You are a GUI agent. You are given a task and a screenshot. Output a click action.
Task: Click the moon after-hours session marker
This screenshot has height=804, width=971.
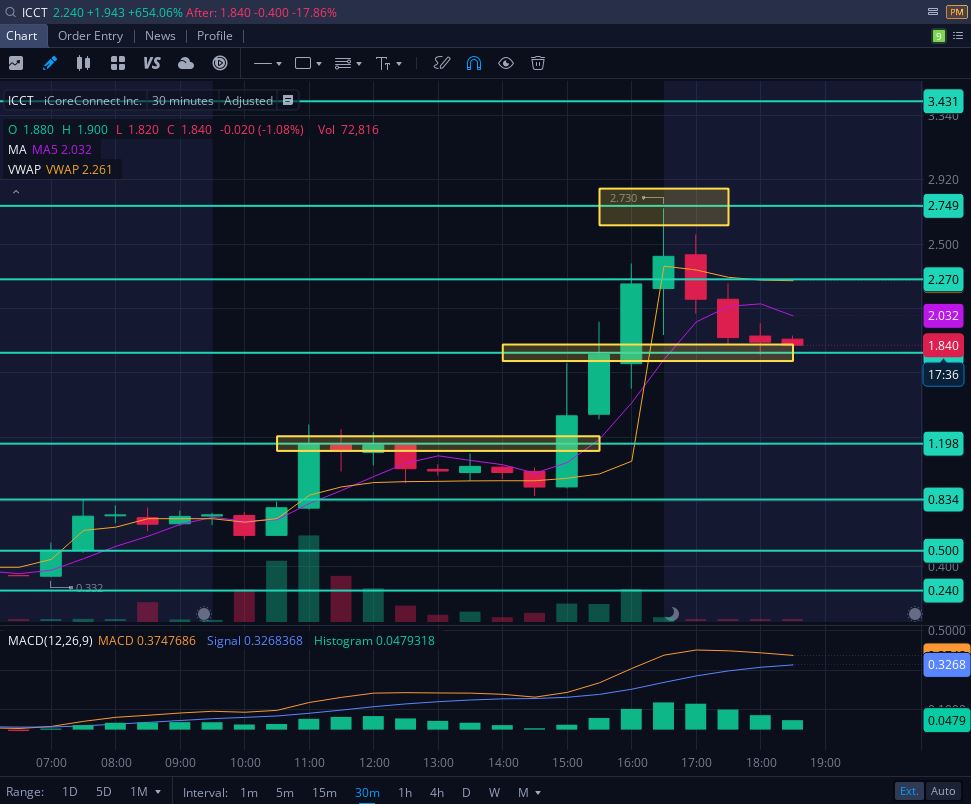point(672,614)
